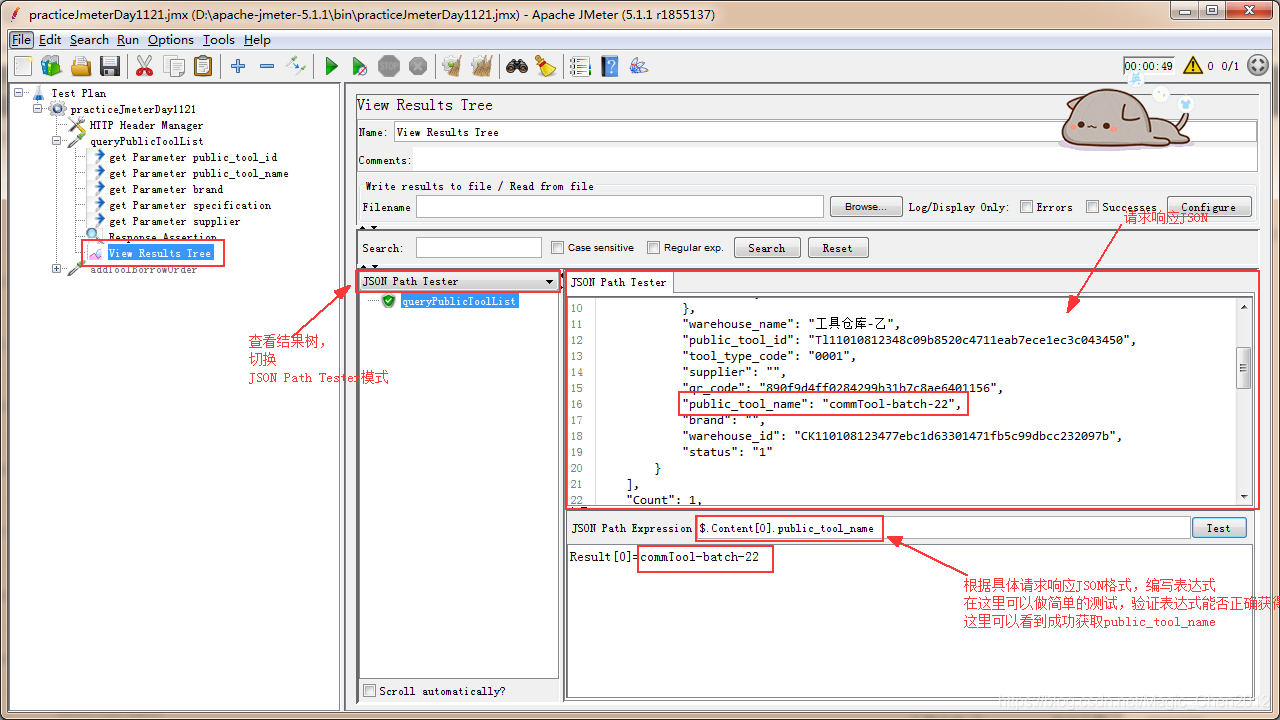The height and width of the screenshot is (720, 1280).
Task: Select HTTP Header Manager in tree
Action: point(146,125)
